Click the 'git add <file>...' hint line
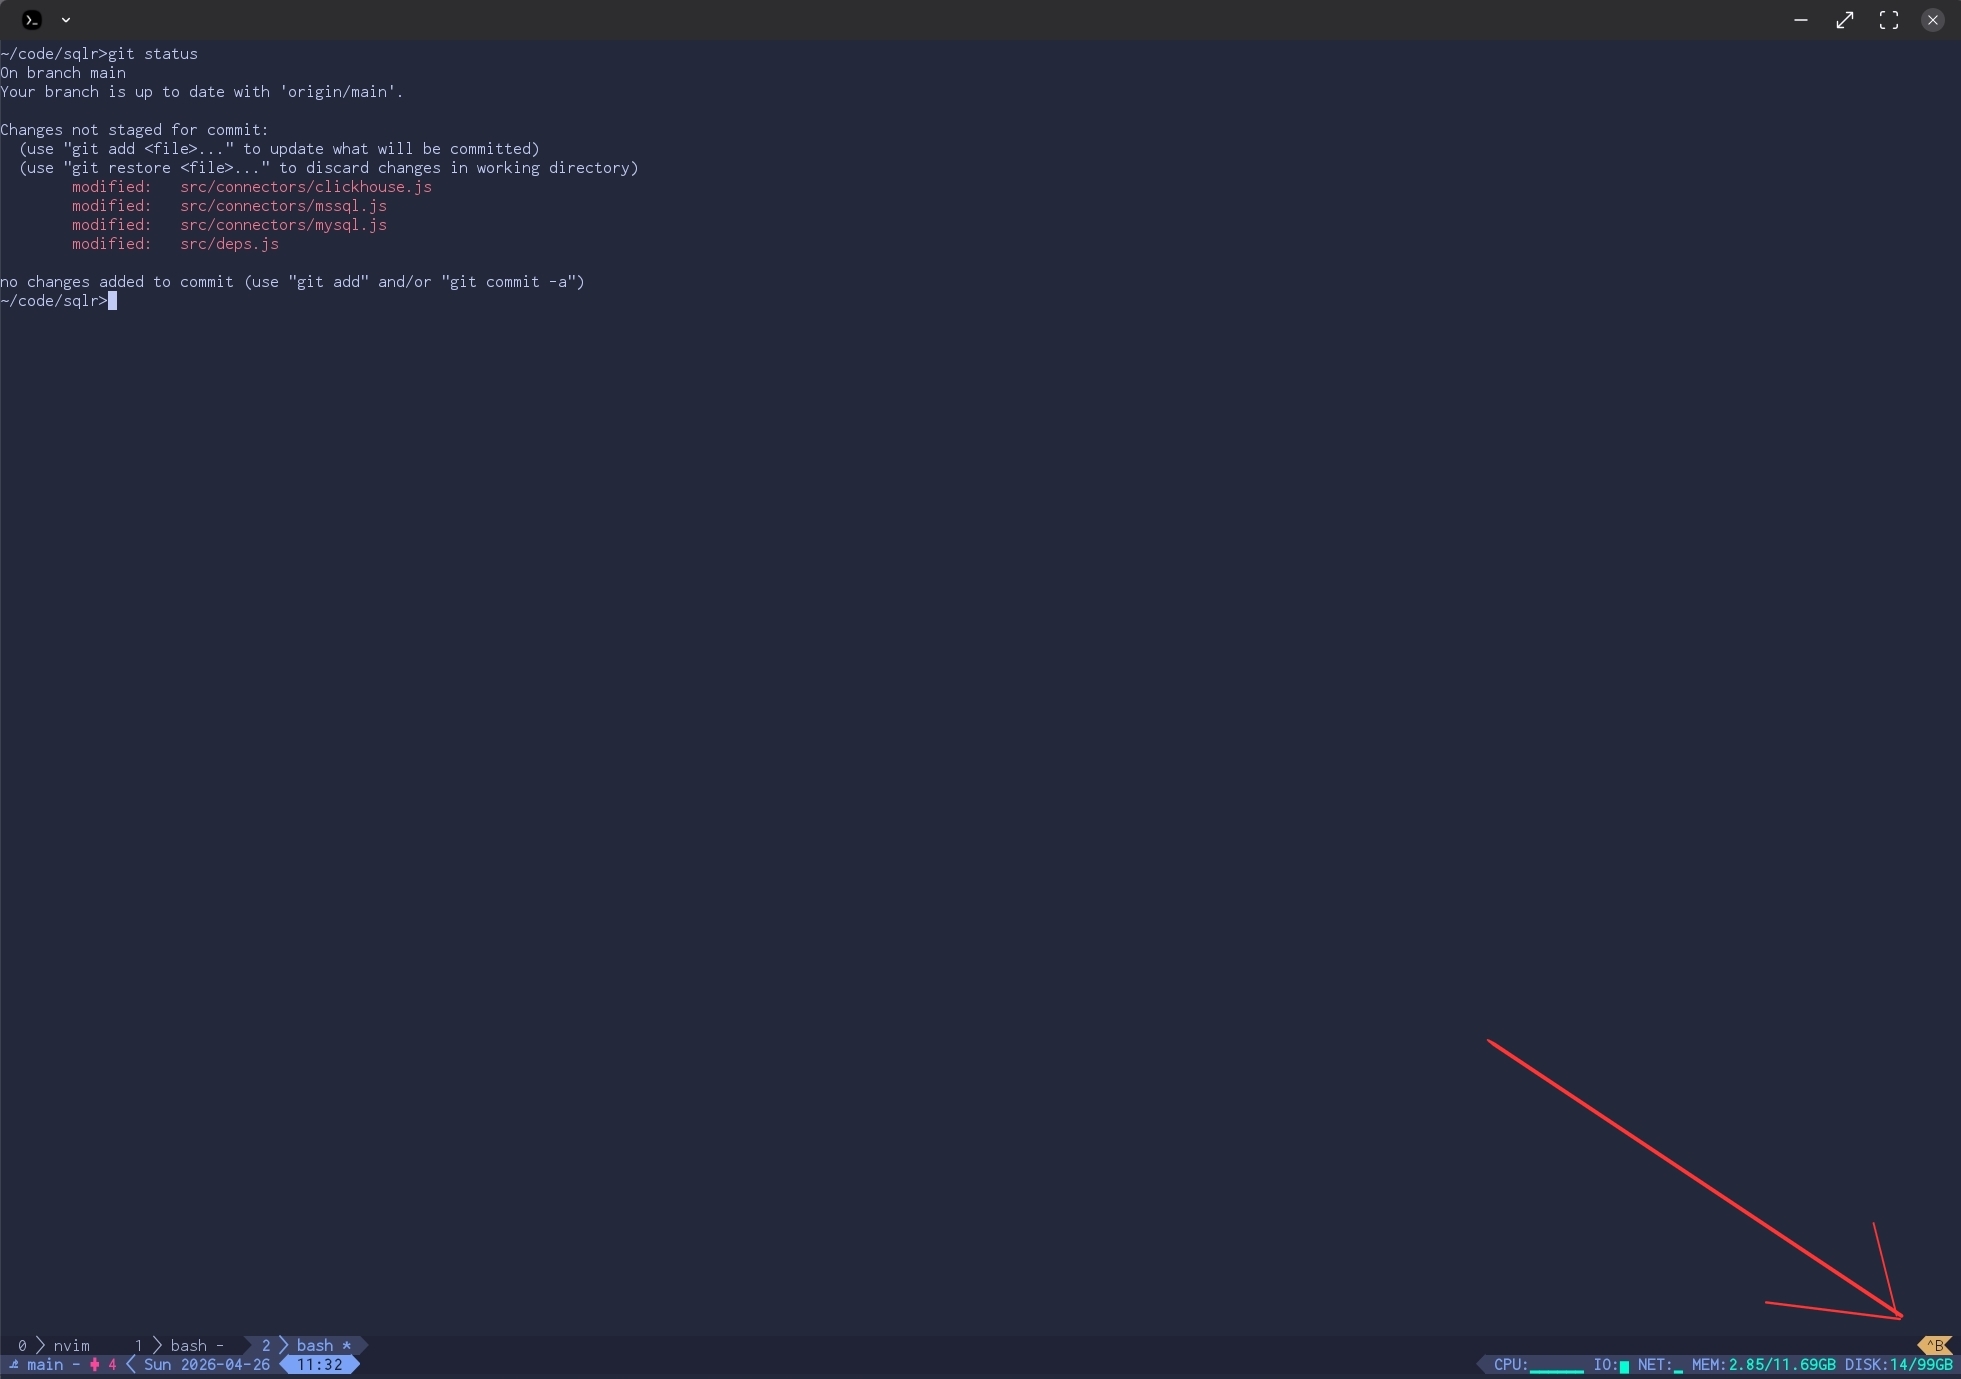The image size is (1961, 1379). 279,149
